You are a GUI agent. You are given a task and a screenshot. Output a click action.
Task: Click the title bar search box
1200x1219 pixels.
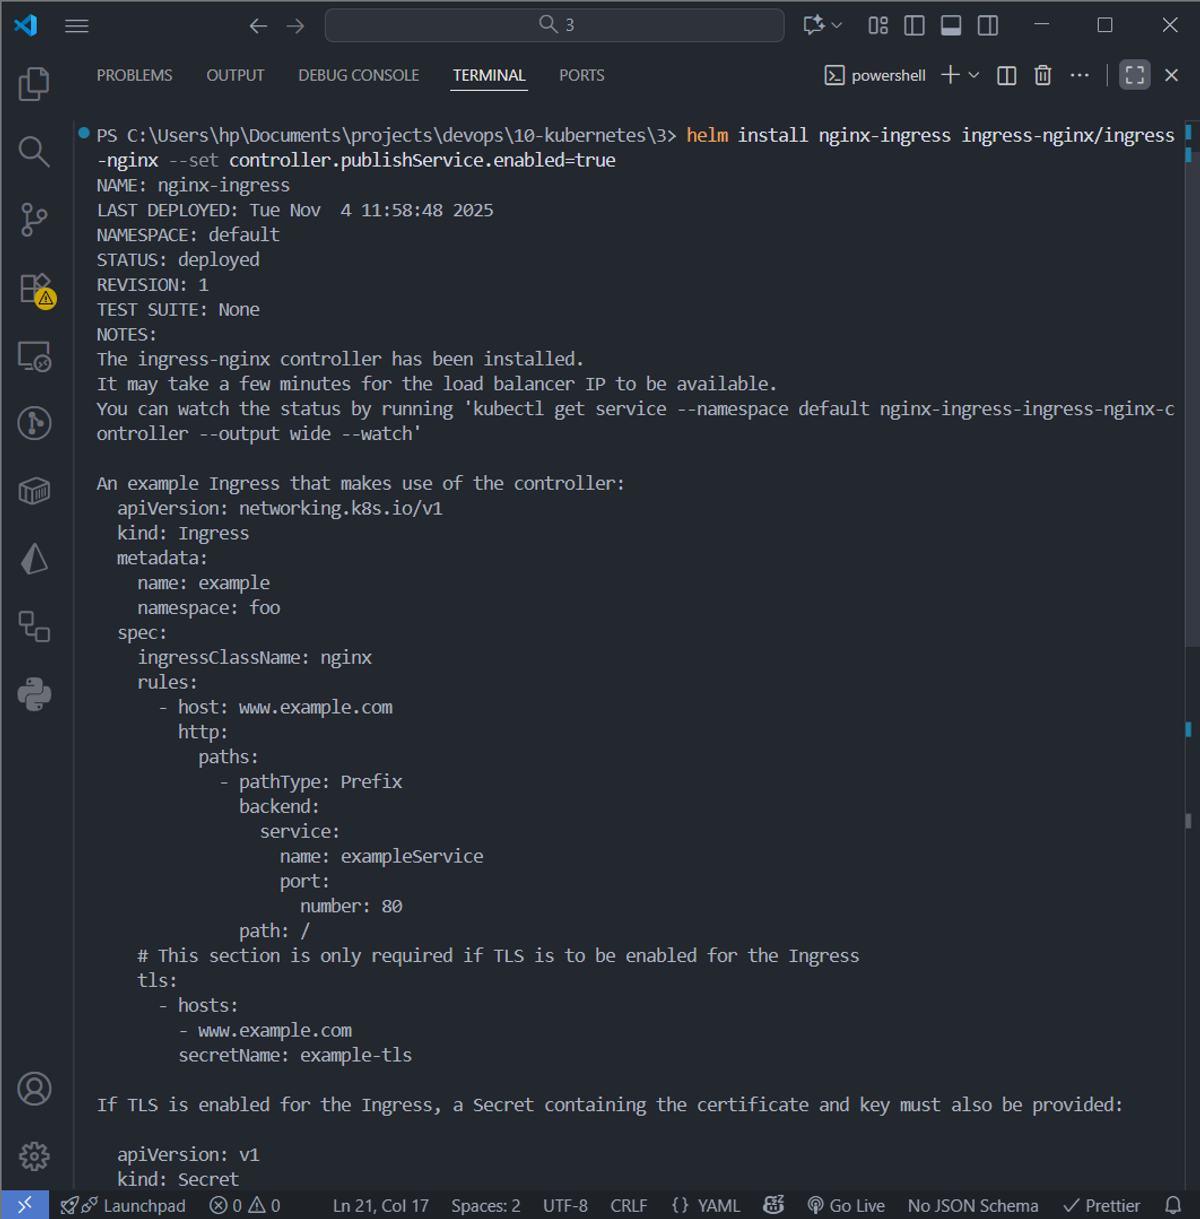coord(555,25)
